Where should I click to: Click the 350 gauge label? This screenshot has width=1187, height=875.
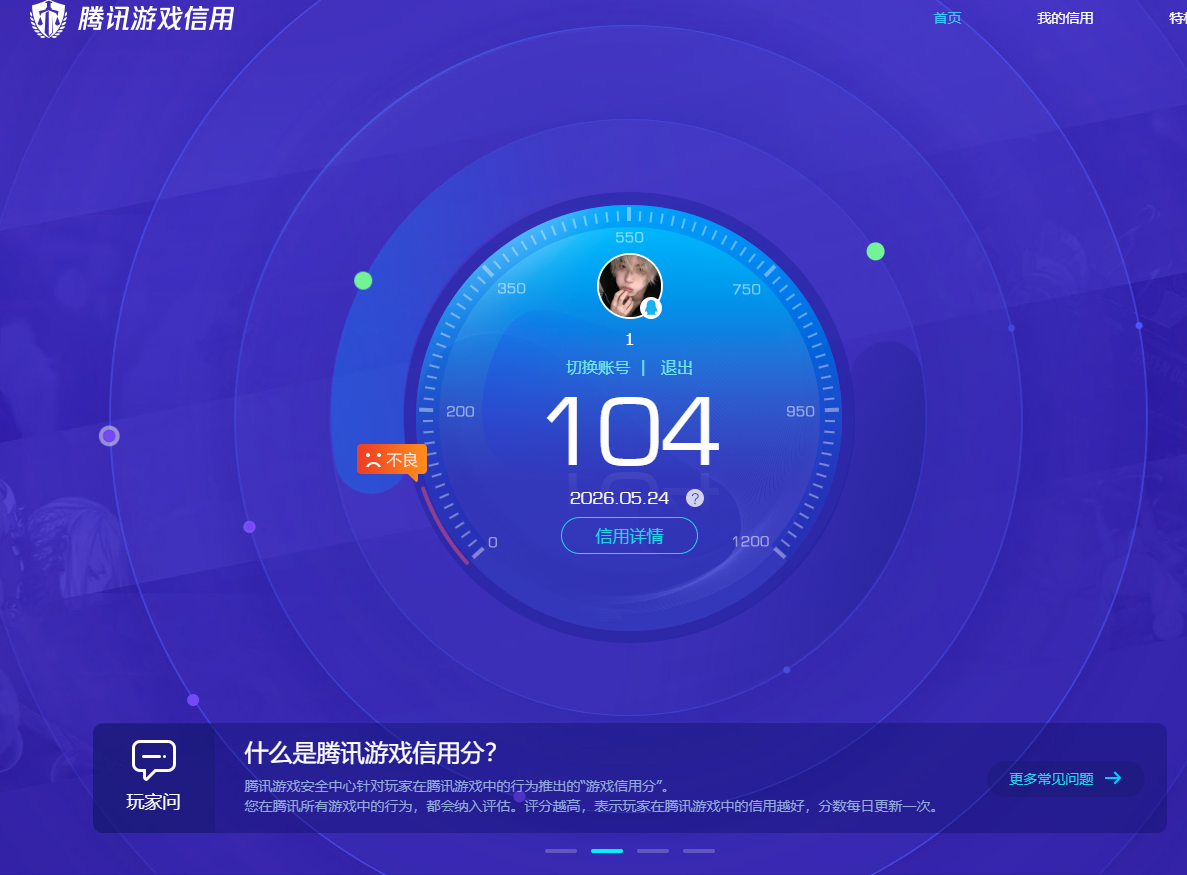point(511,288)
